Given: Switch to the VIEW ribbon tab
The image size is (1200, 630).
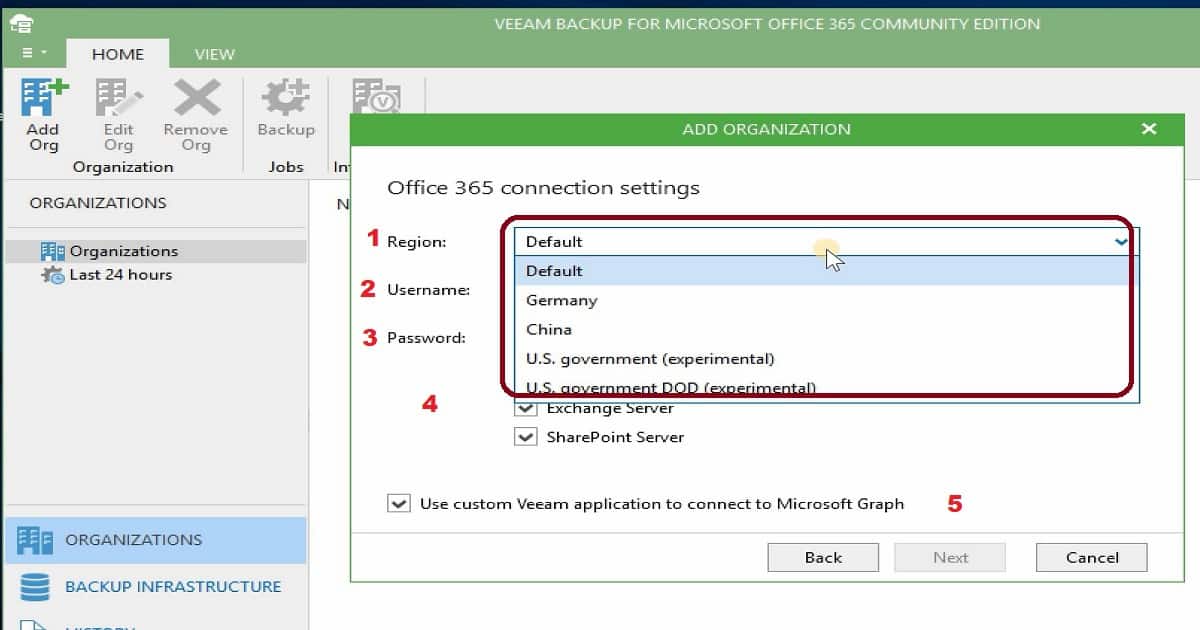Looking at the screenshot, I should (214, 54).
